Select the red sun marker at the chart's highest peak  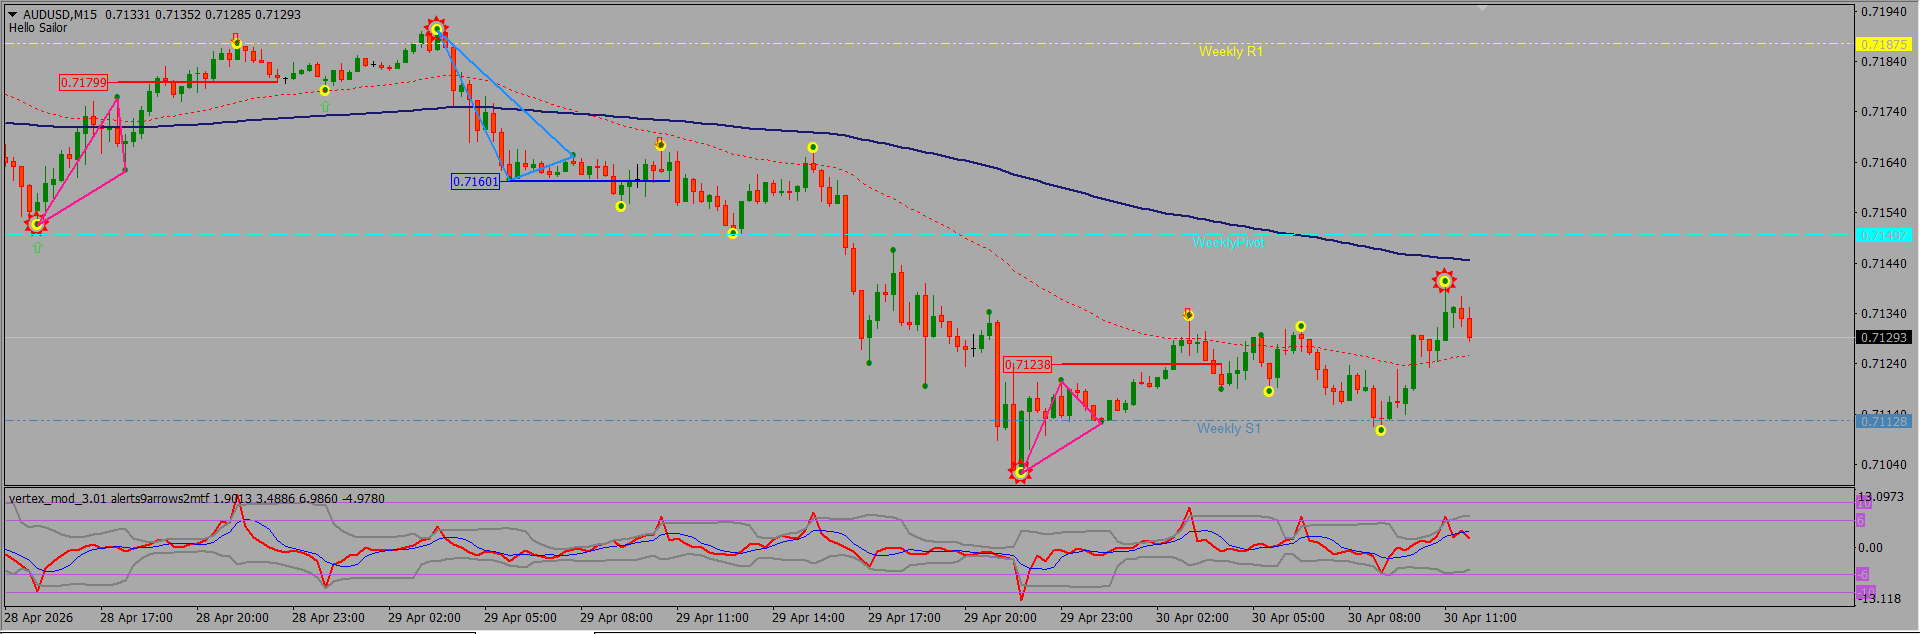[436, 29]
